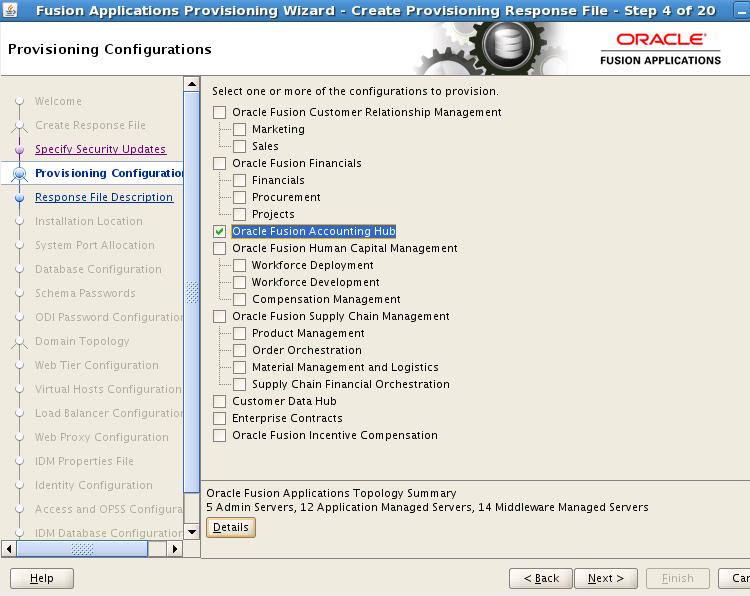Click horizontal scrollbar left arrow

point(10,548)
